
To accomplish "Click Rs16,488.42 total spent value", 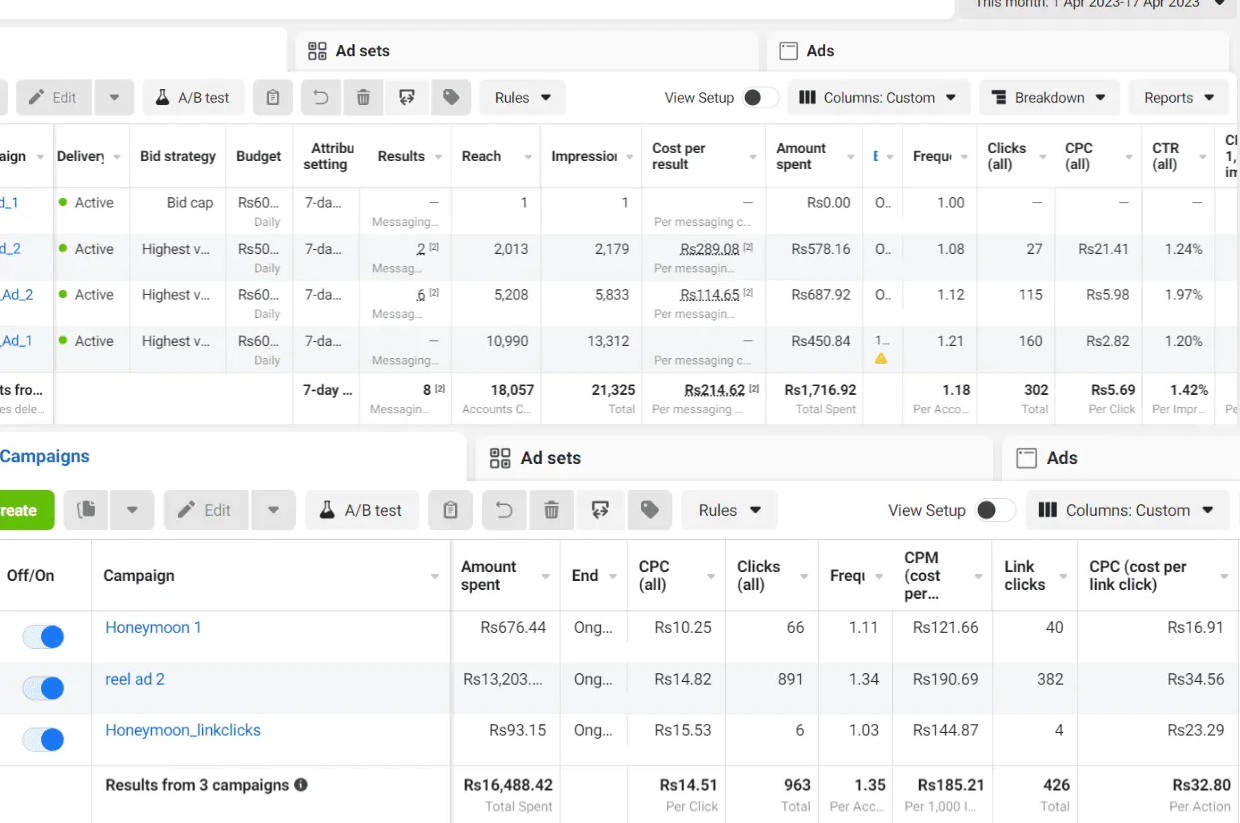I will pyautogui.click(x=508, y=785).
